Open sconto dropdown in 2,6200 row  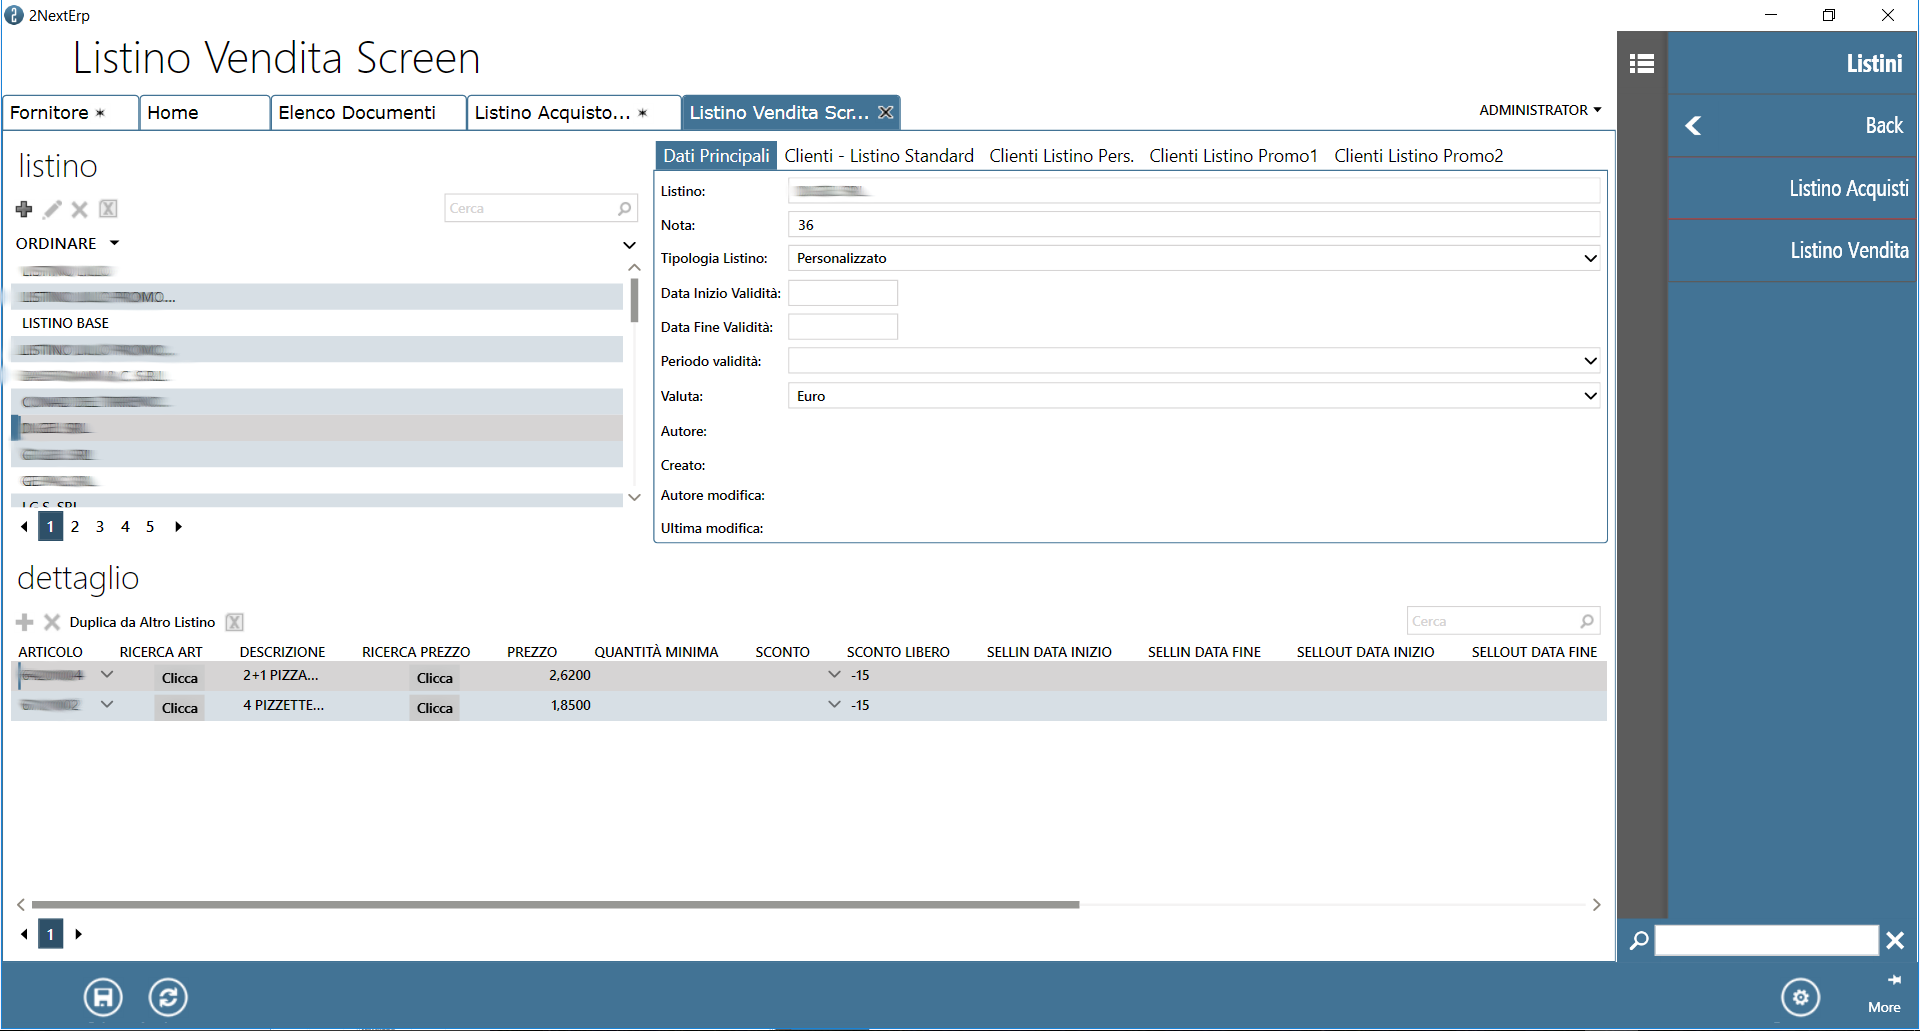[x=834, y=675]
